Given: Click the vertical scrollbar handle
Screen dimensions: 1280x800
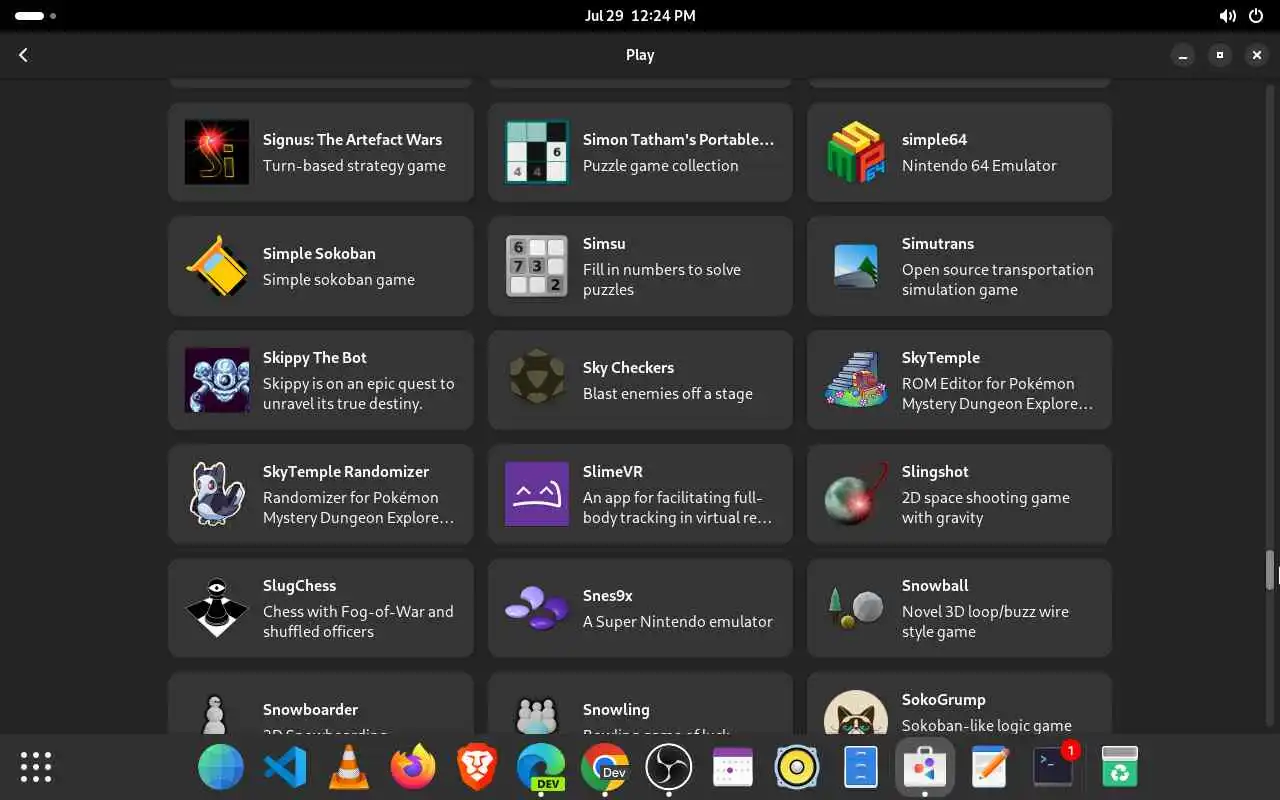Looking at the screenshot, I should click(1270, 570).
